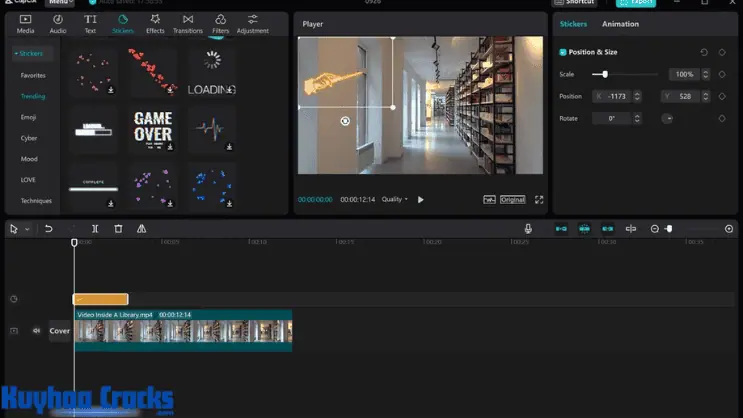Click the microphone record voiceover icon
The width and height of the screenshot is (743, 418).
point(528,229)
